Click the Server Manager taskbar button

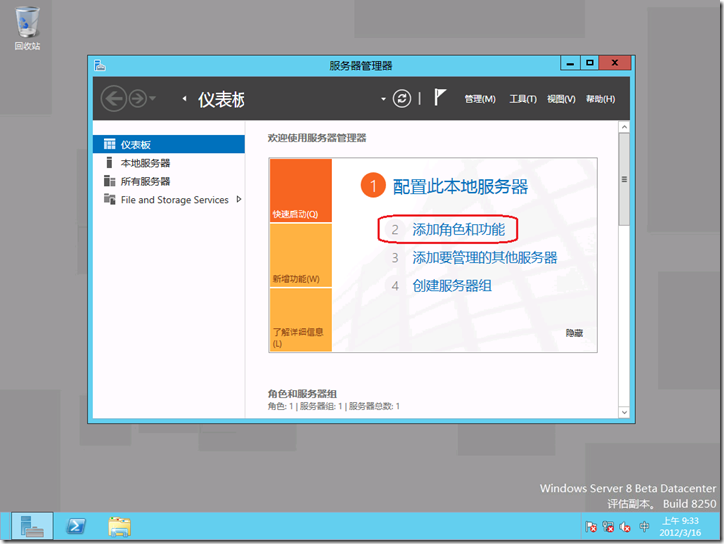pyautogui.click(x=32, y=526)
